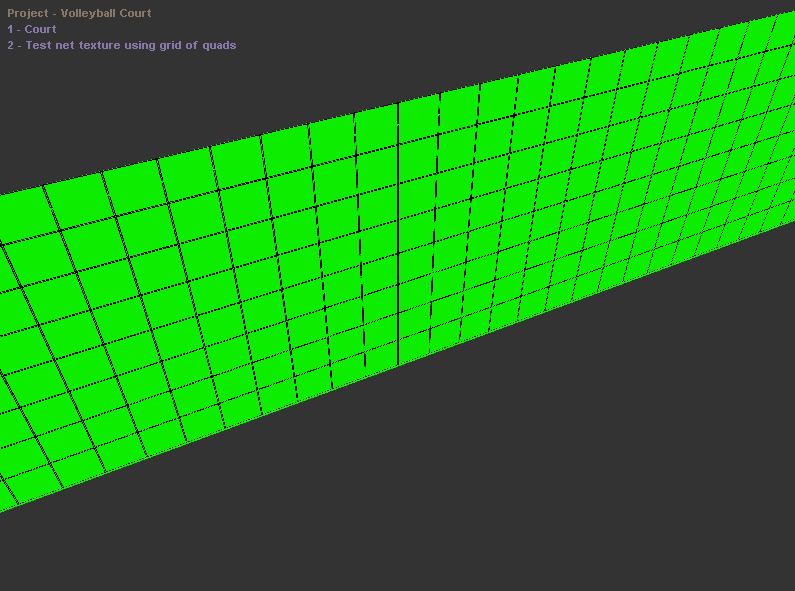This screenshot has width=795, height=591.
Task: Select the "1 - Court" menu option
Action: tap(32, 30)
